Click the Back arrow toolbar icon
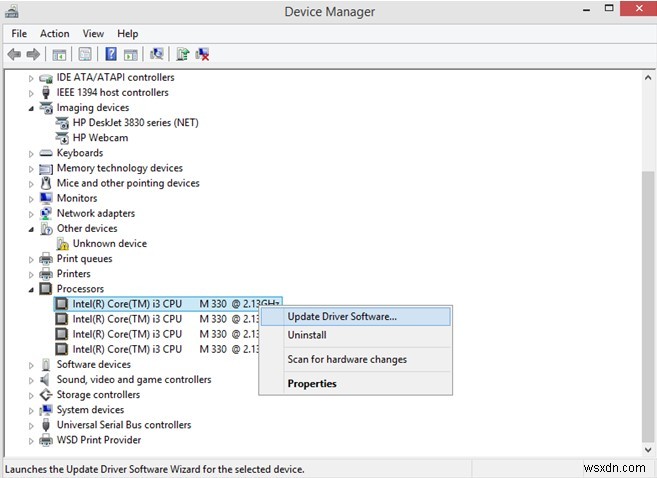Viewport: 657px width, 478px height. coord(14,54)
